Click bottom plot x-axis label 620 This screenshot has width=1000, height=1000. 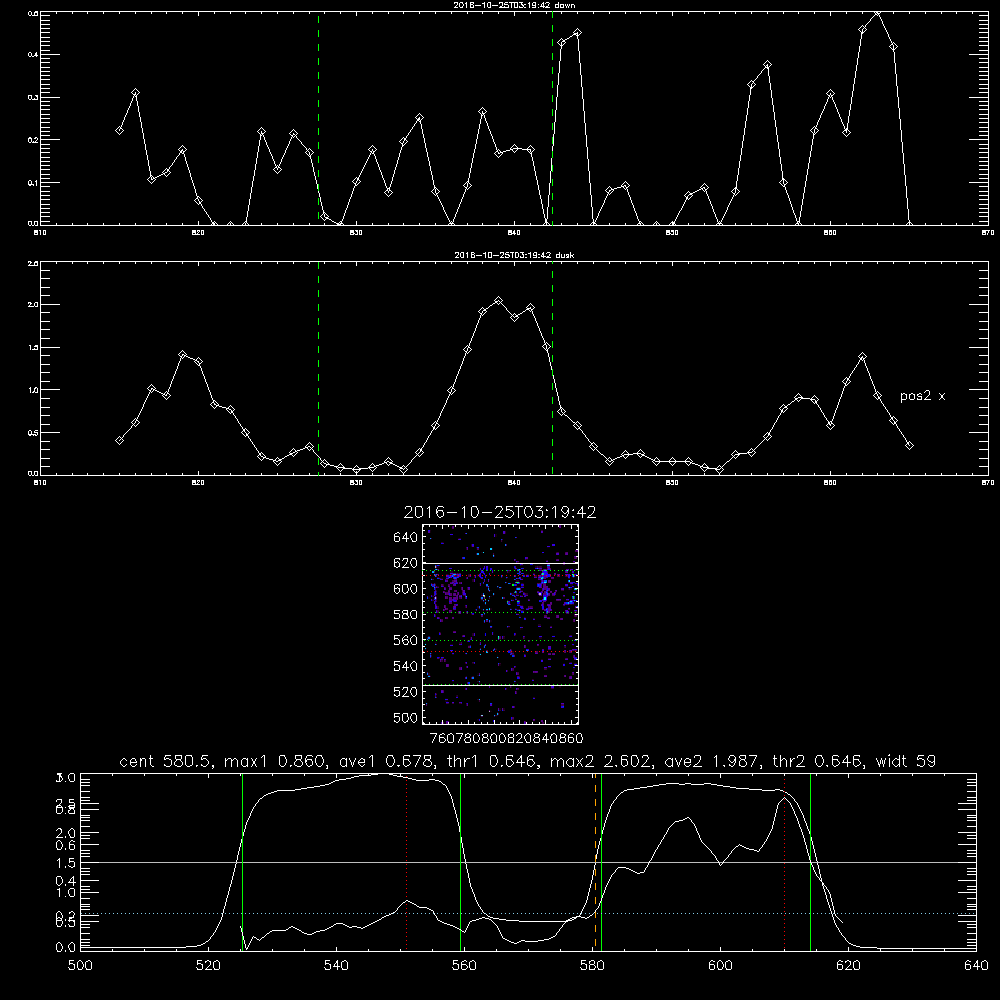pyautogui.click(x=848, y=966)
